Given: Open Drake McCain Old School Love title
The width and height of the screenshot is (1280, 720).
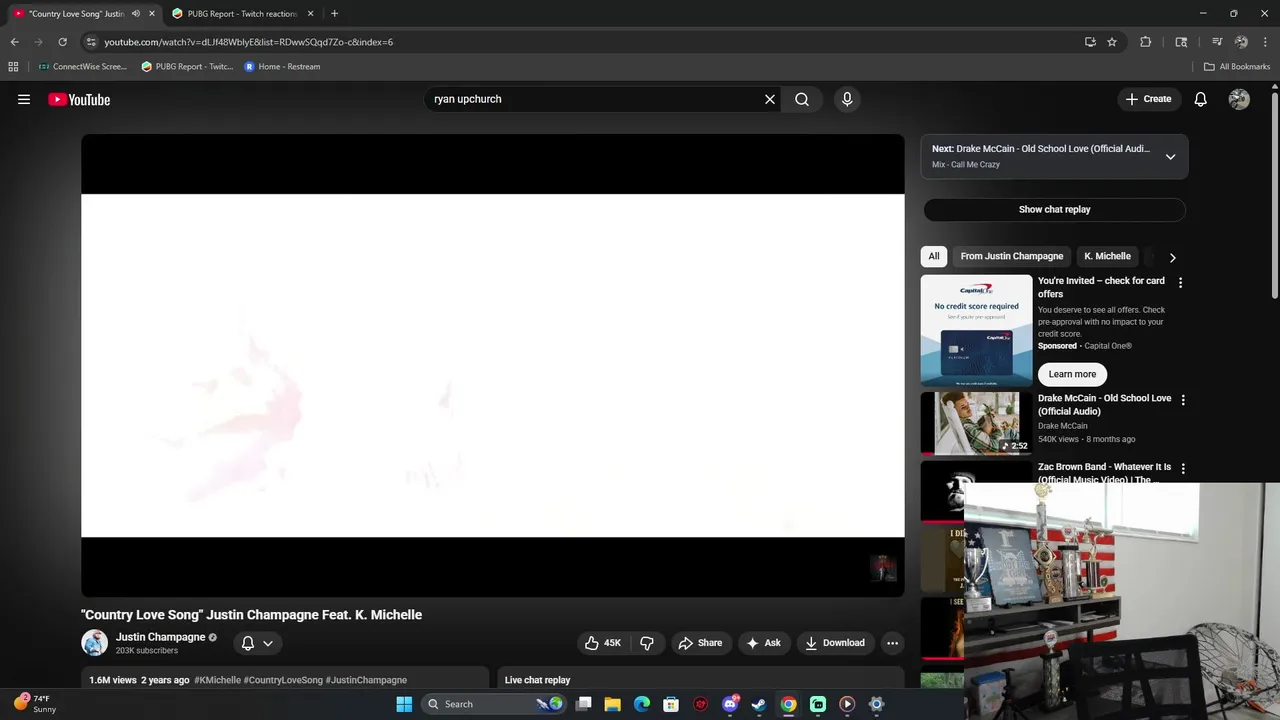Looking at the screenshot, I should (x=1104, y=404).
